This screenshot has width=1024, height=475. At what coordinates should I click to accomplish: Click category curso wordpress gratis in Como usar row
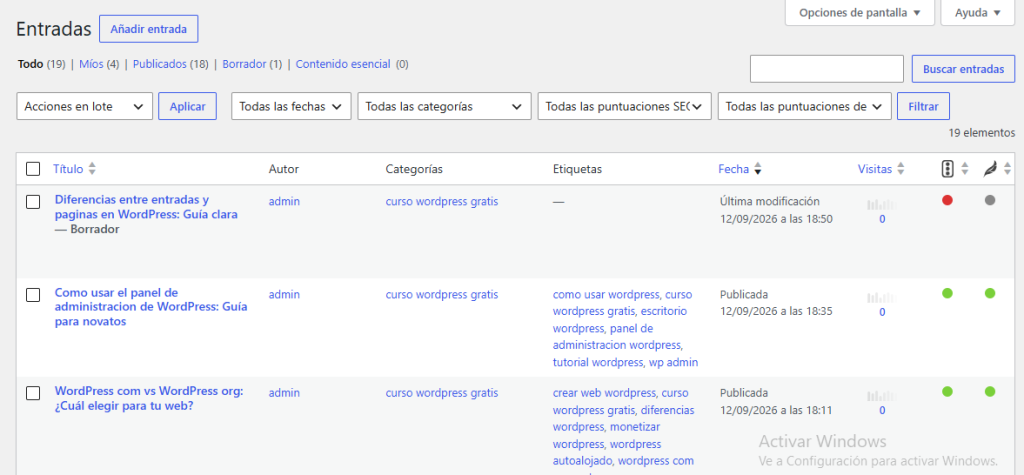441,294
